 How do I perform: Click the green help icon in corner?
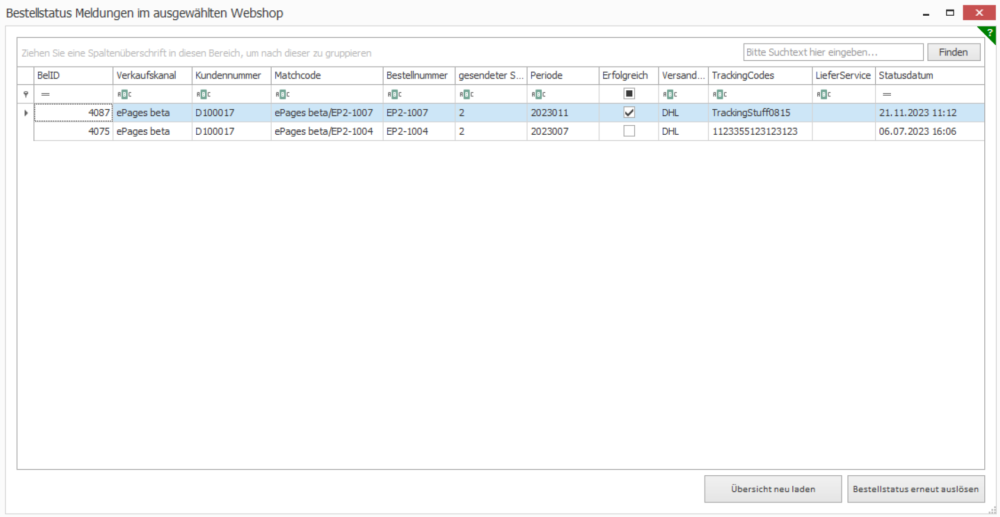(x=991, y=34)
